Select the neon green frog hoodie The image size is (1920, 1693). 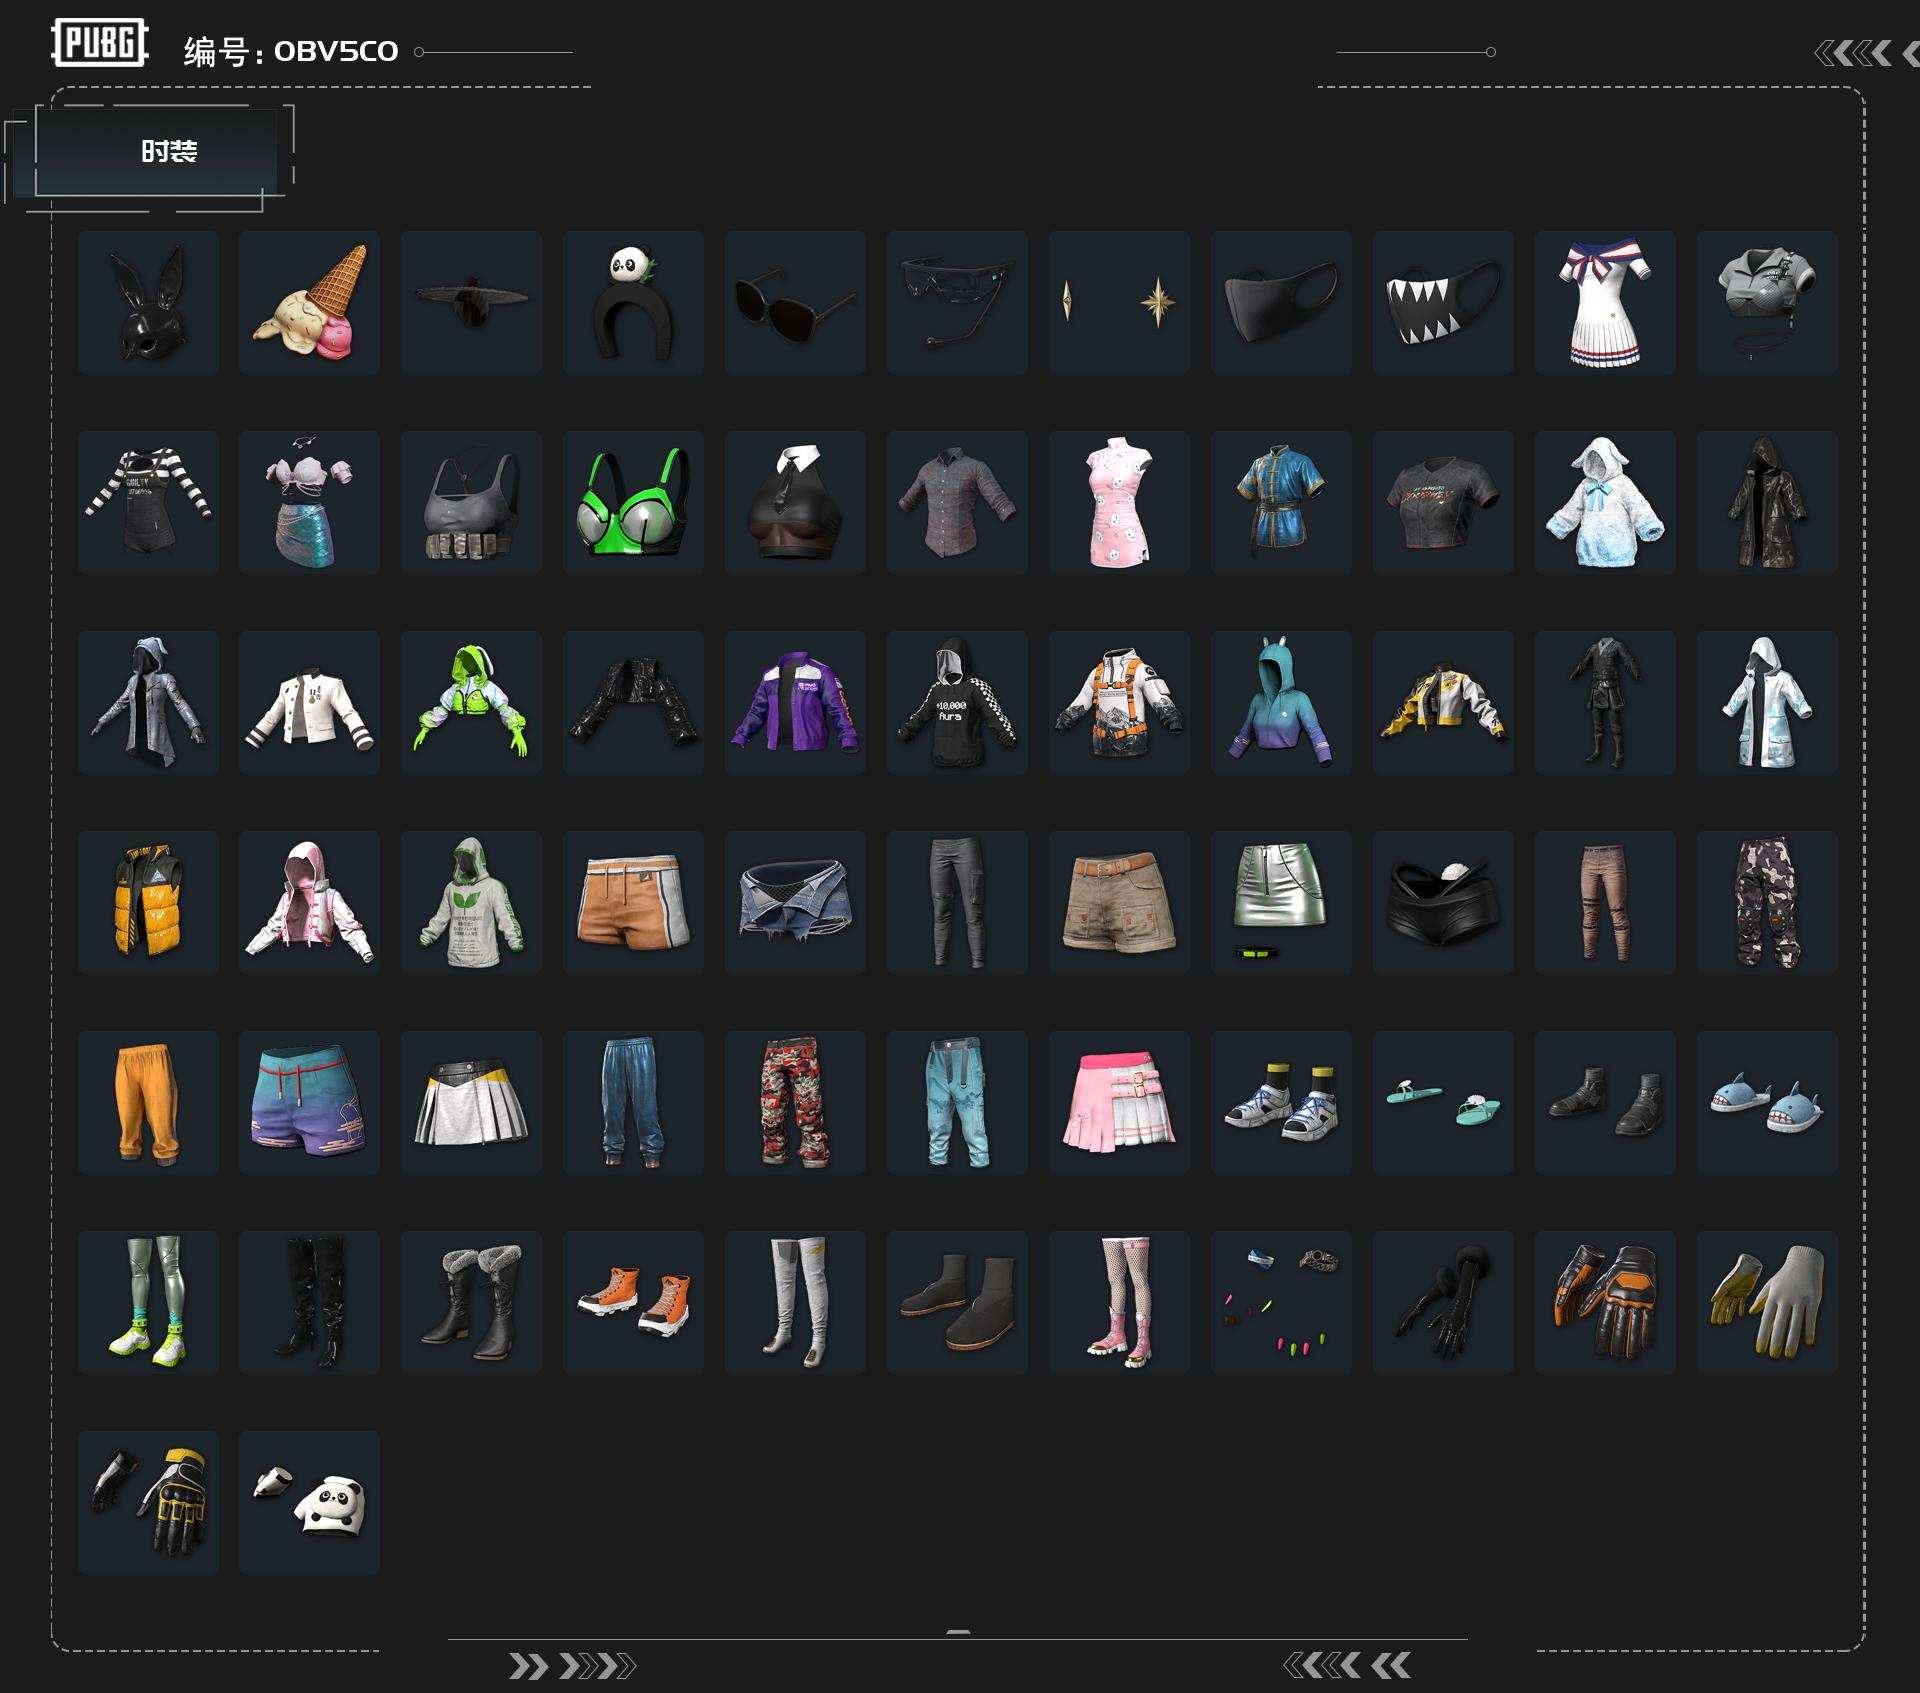coord(471,702)
